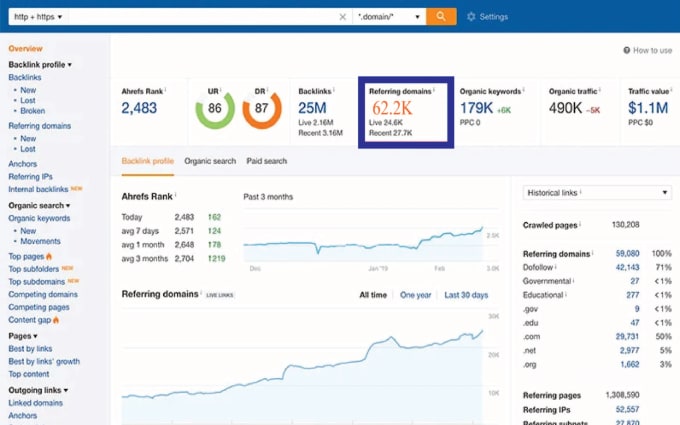The width and height of the screenshot is (680, 425).
Task: Open the Historical links dropdown
Action: (x=597, y=193)
